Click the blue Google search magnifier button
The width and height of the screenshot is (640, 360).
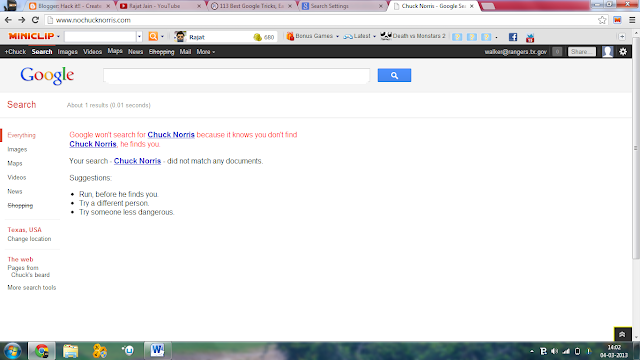click(394, 75)
